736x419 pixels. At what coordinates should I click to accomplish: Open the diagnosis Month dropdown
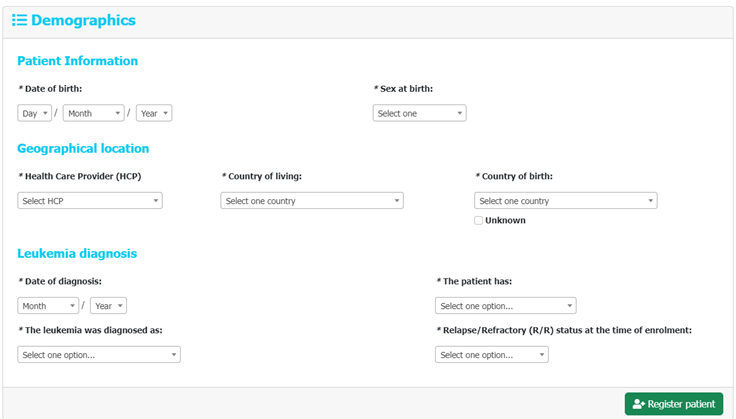[48, 306]
